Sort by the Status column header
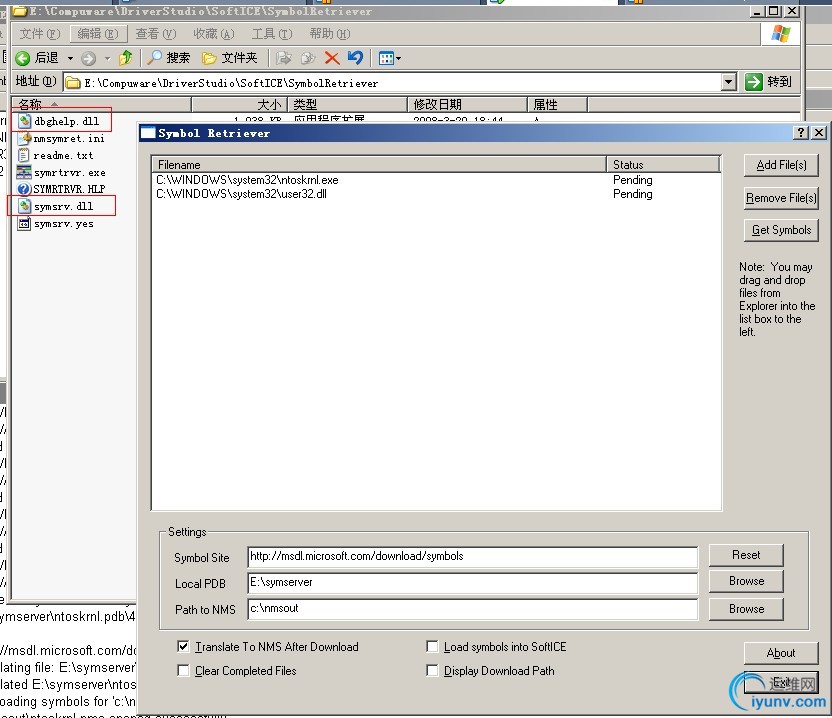 pos(663,165)
